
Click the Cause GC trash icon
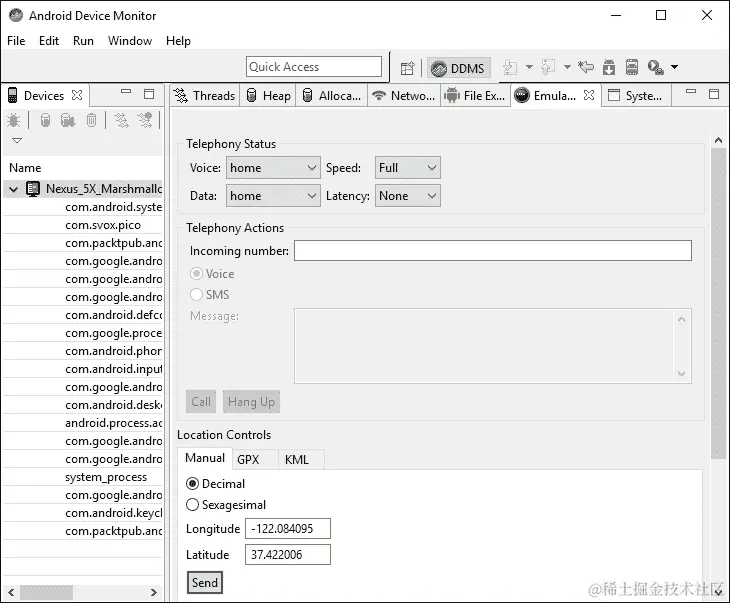coord(91,121)
